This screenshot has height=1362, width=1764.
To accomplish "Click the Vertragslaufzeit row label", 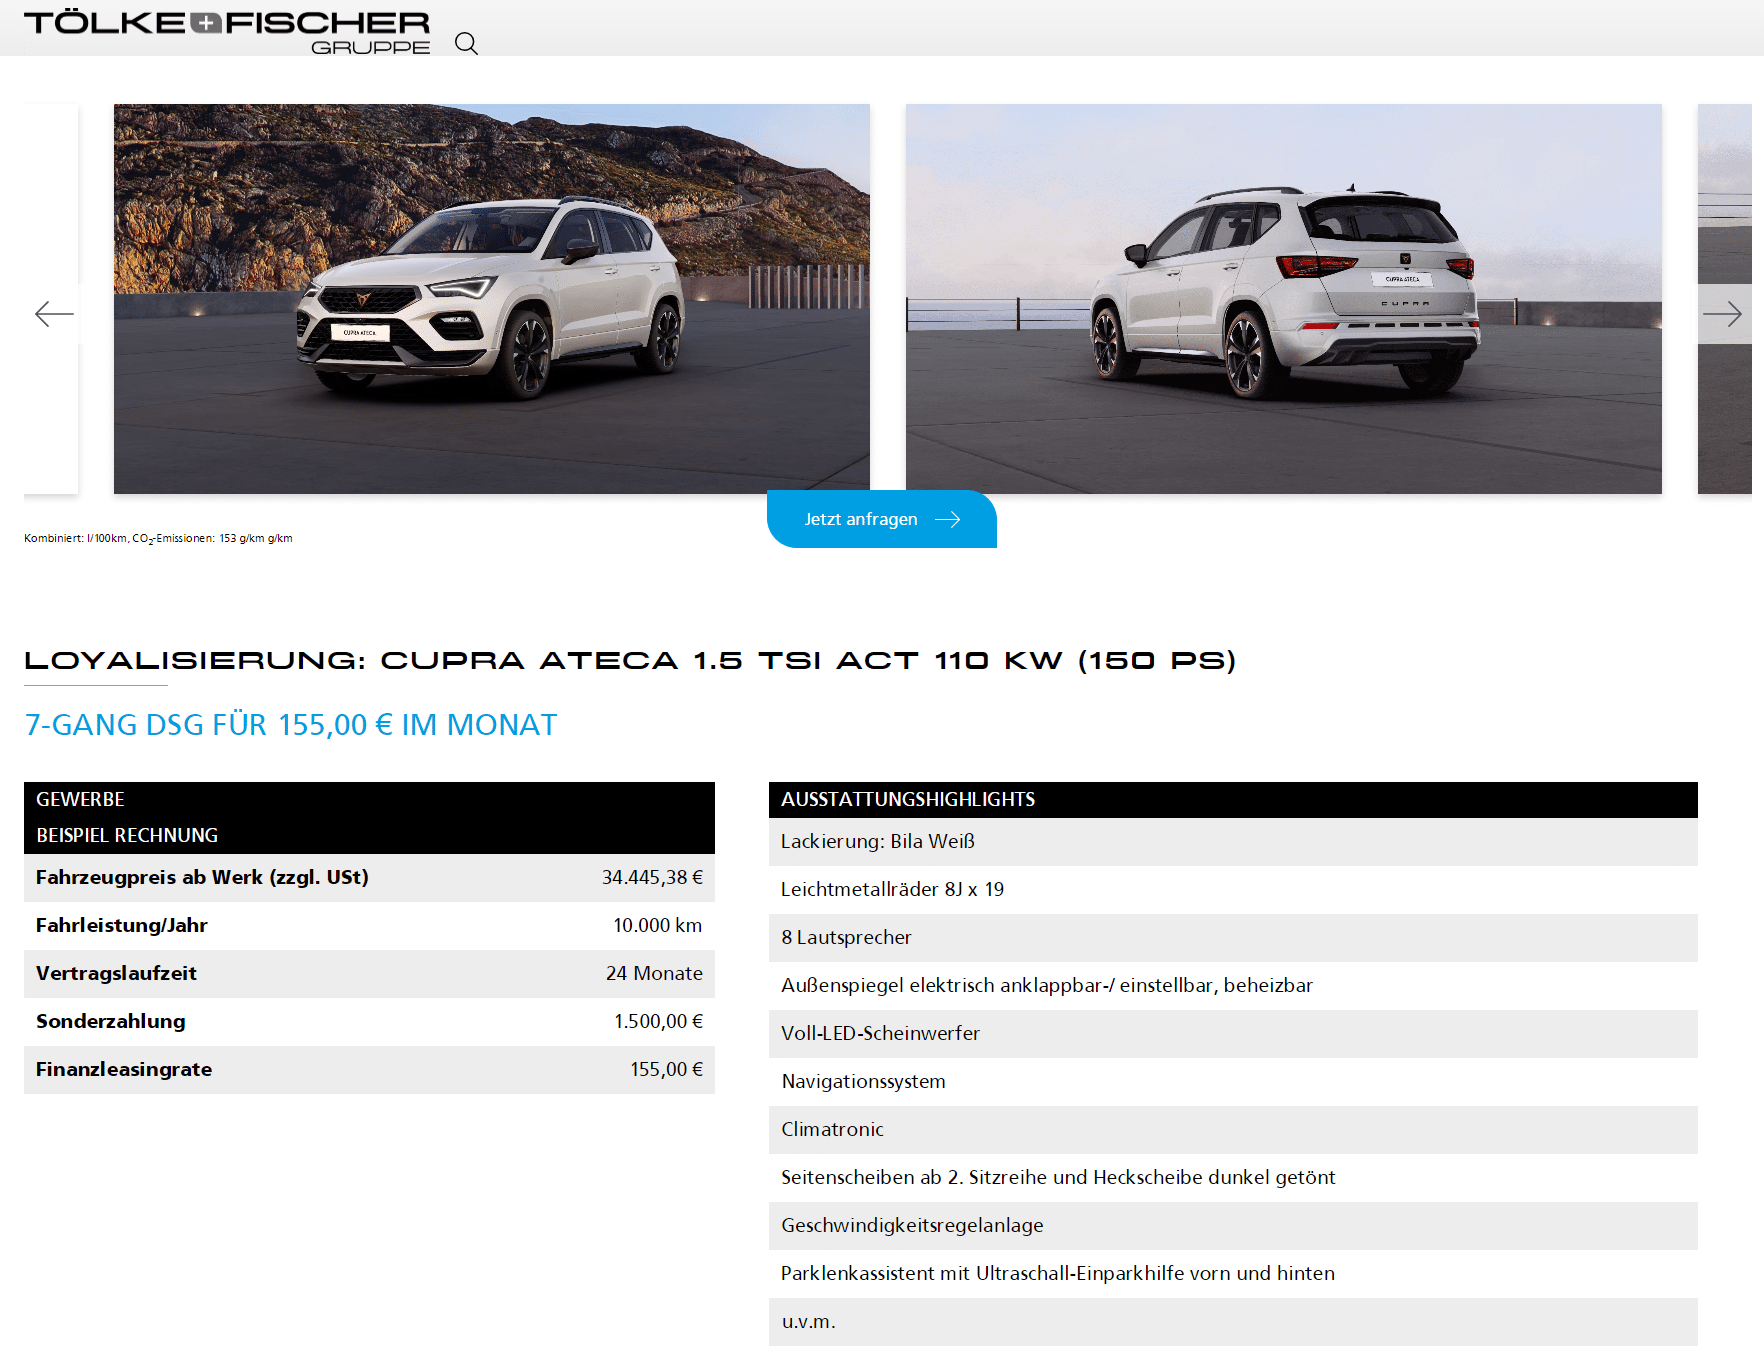I will click(x=116, y=973).
